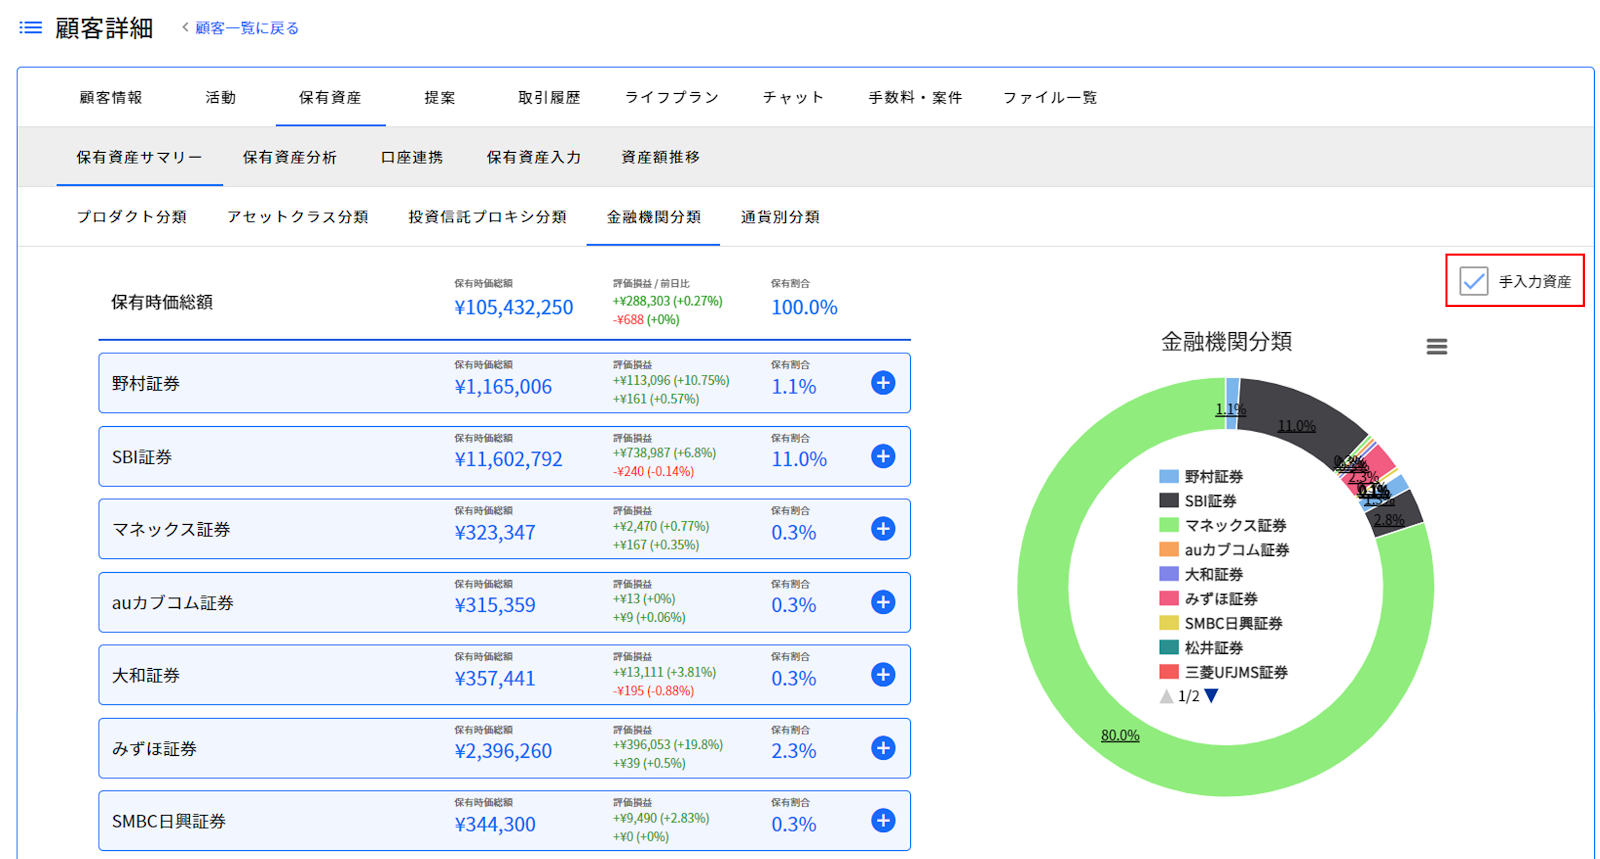This screenshot has width=1600, height=859.
Task: Click the みずほ証券 institution name
Action: pyautogui.click(x=154, y=749)
